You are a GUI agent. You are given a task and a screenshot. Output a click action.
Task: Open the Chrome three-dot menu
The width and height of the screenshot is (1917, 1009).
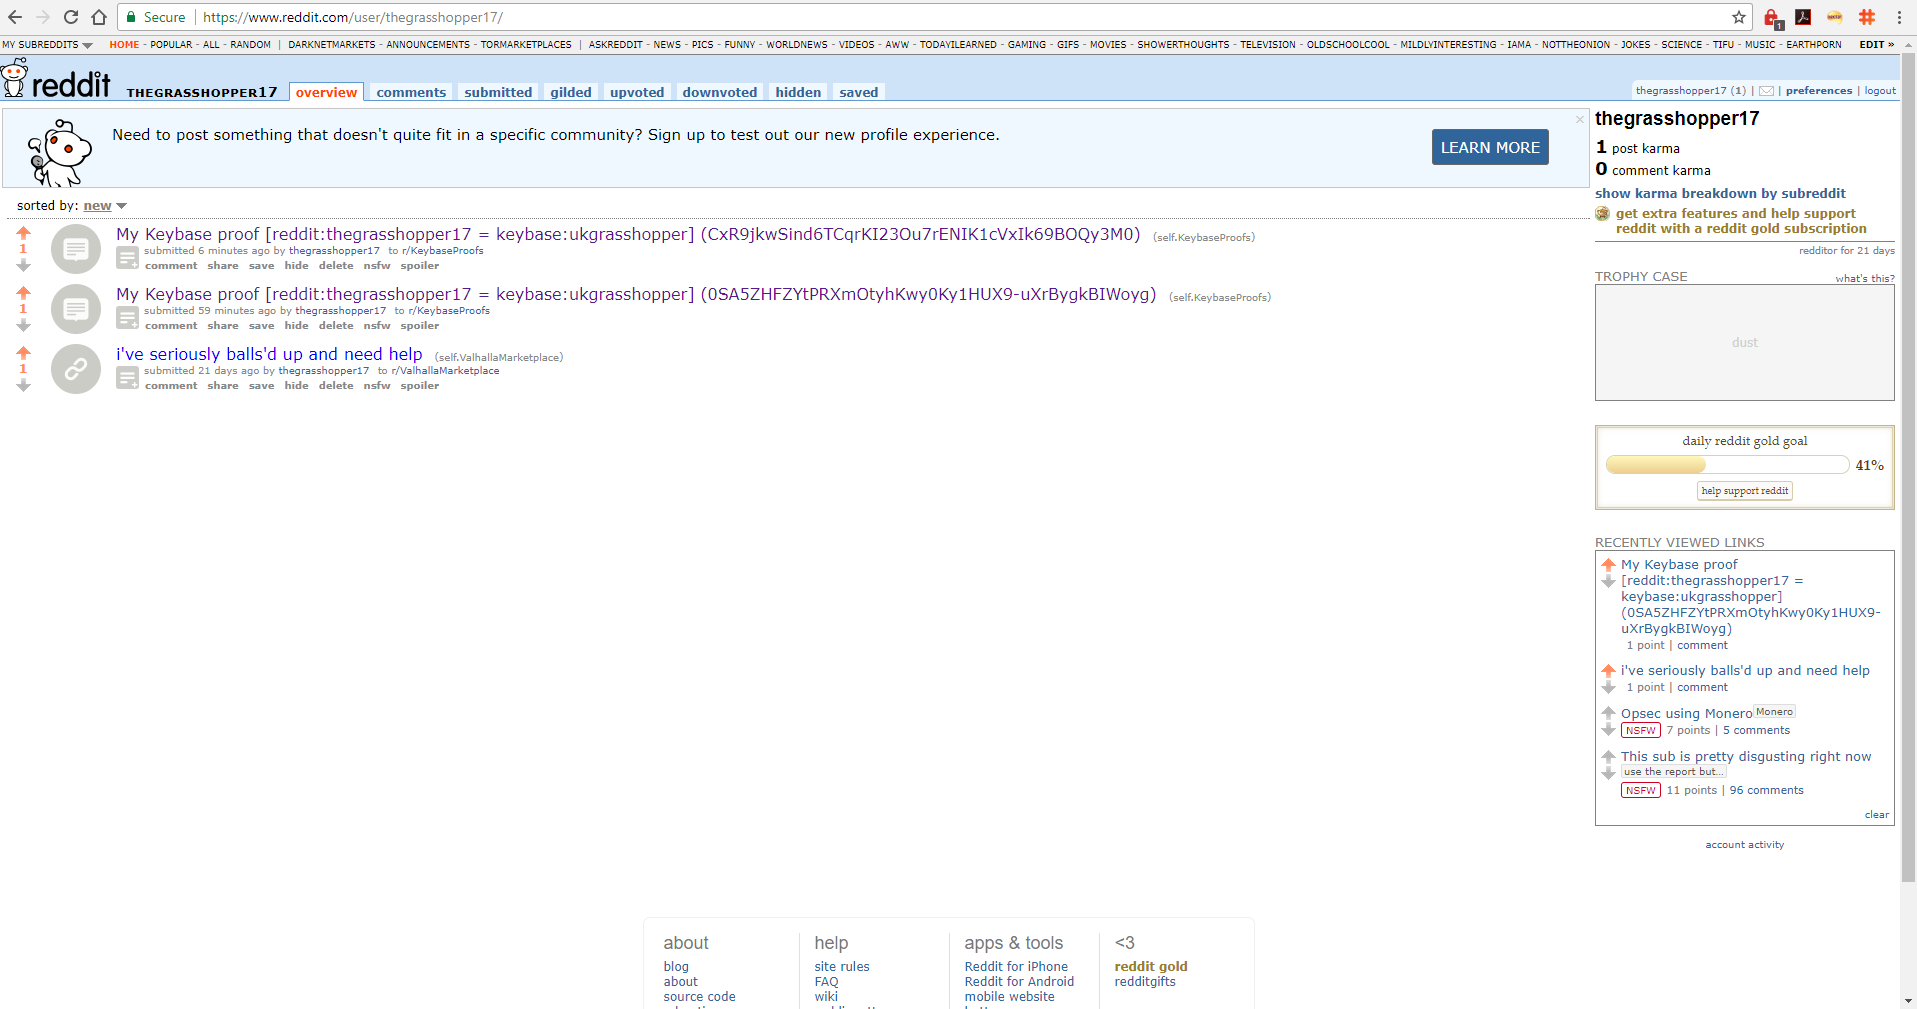[x=1899, y=17]
